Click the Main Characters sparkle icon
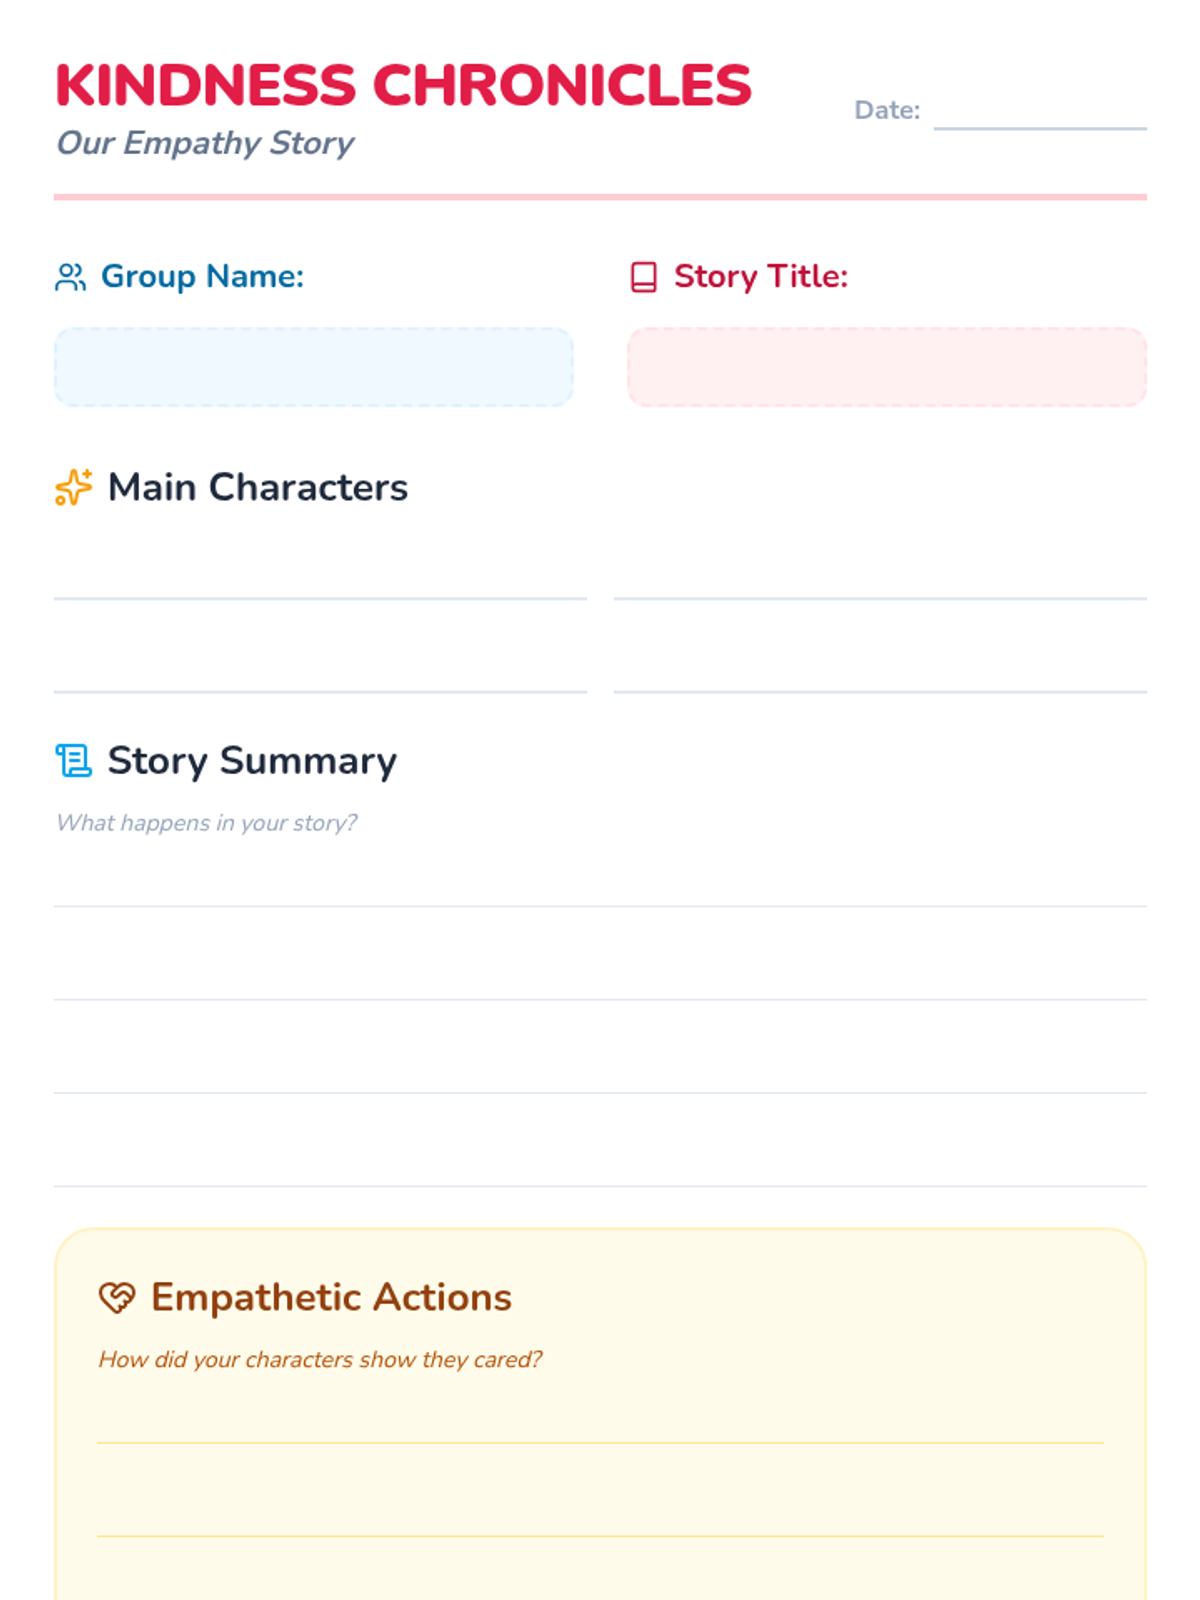 click(x=73, y=487)
